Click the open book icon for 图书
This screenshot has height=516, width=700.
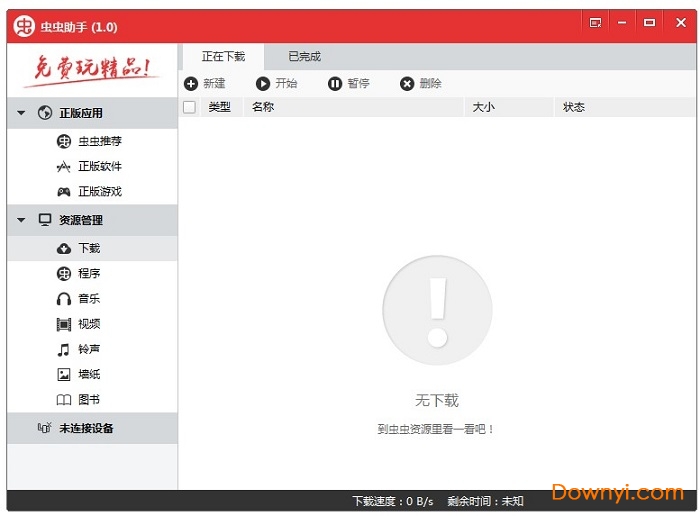click(64, 399)
